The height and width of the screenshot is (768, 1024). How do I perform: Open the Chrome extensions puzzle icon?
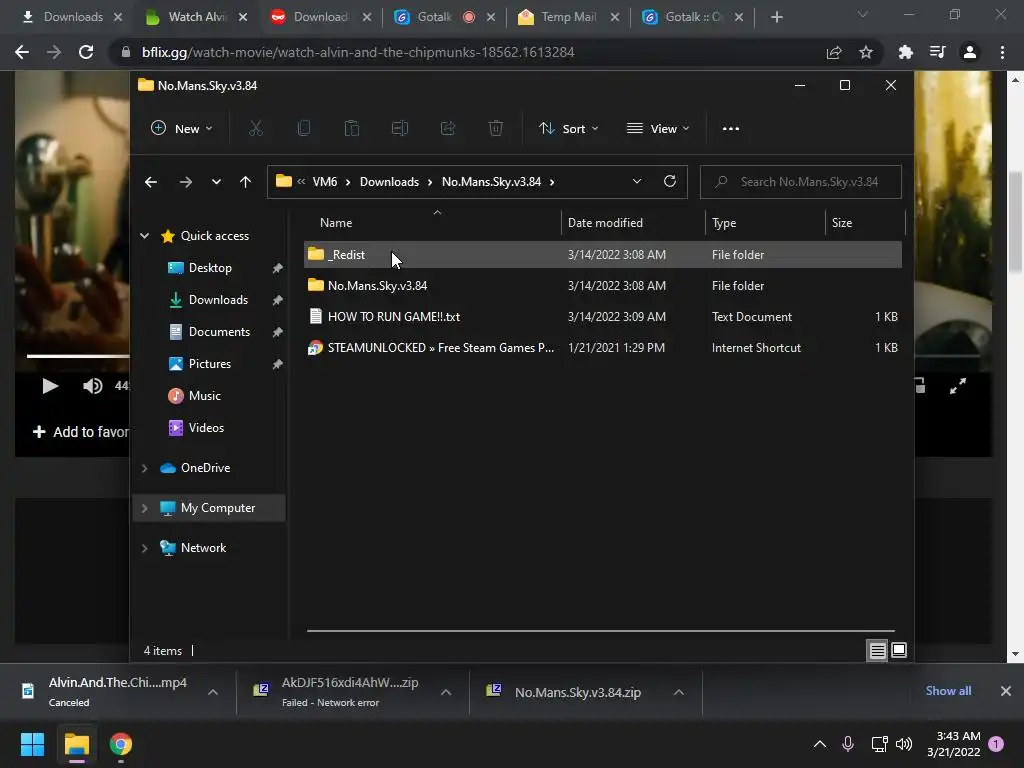(905, 52)
